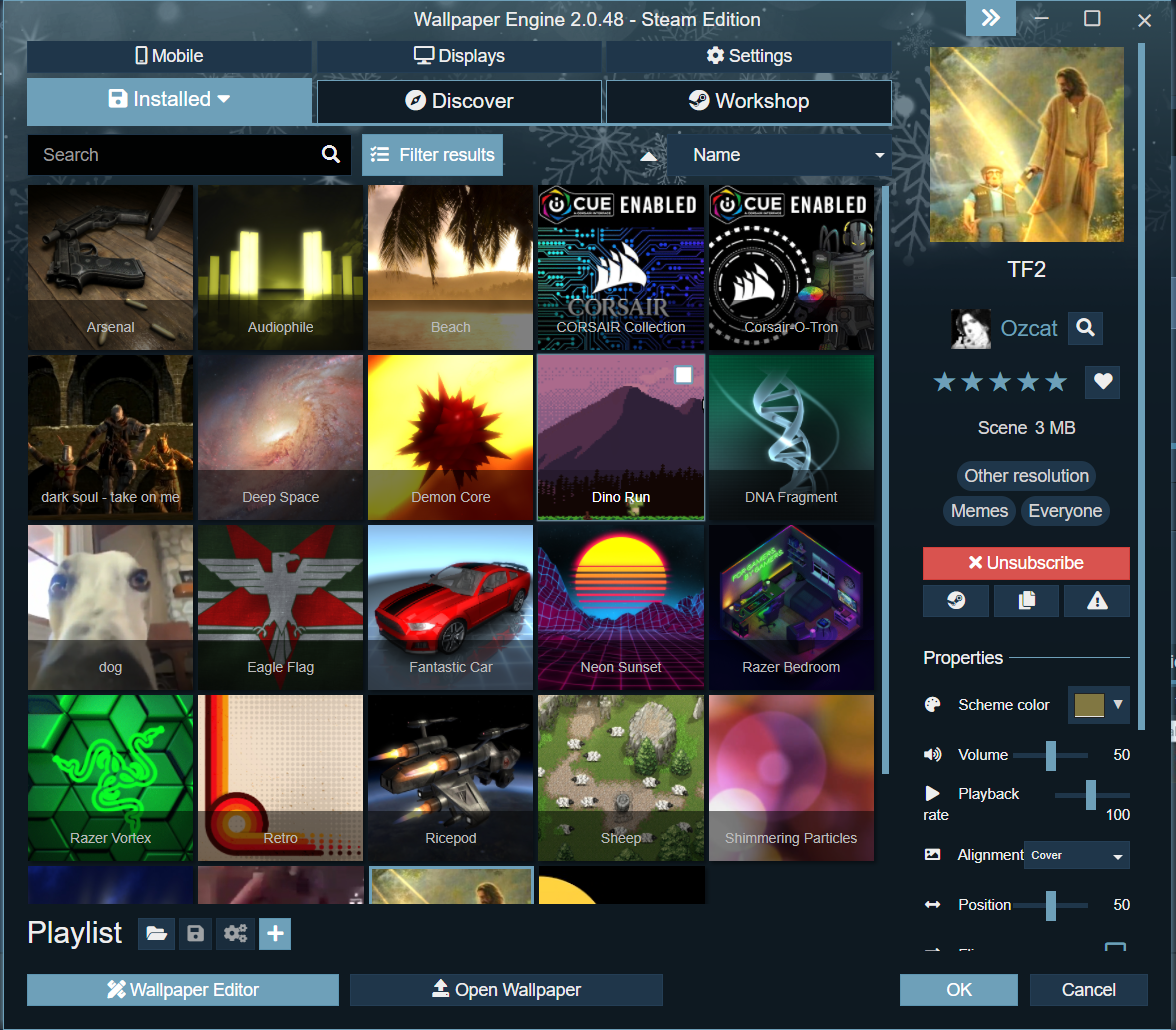
Task: Search author Ozcat's wallpapers via magnifier button
Action: [1085, 328]
